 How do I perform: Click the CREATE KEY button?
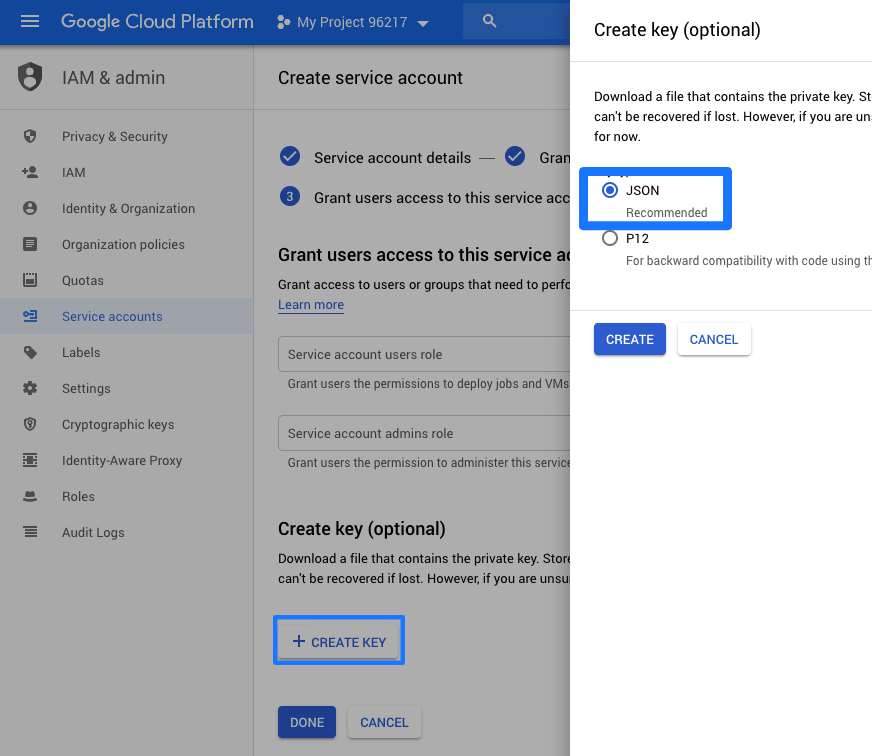tap(339, 641)
